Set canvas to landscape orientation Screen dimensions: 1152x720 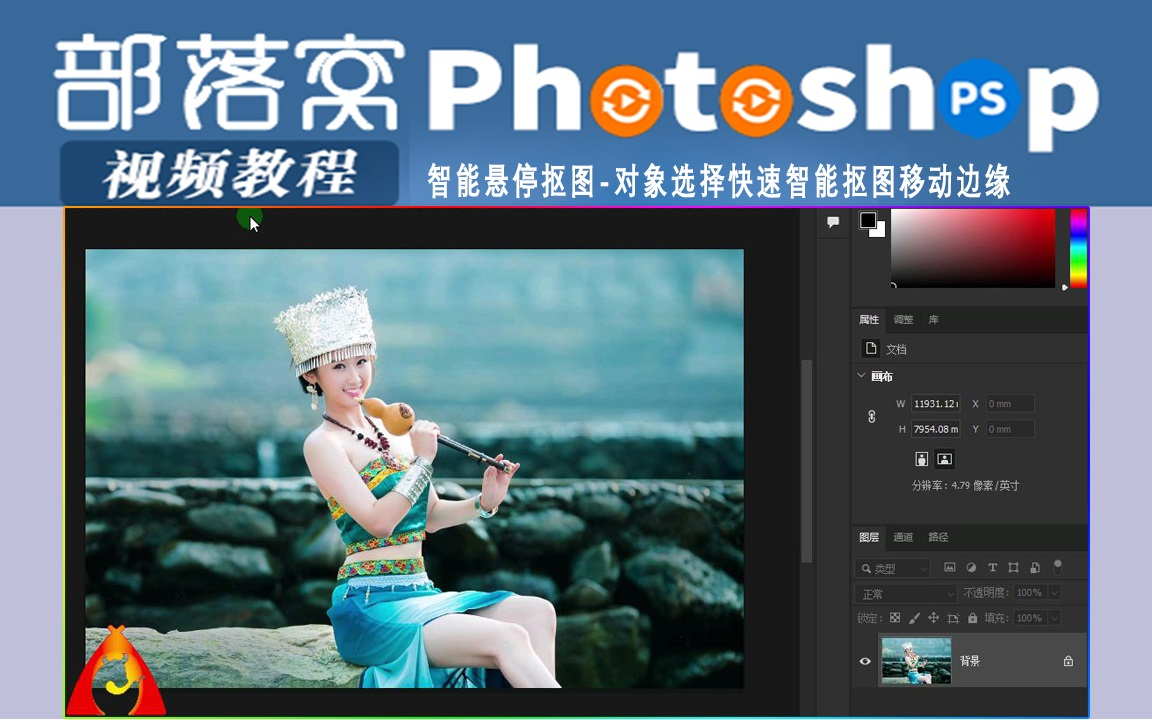[945, 459]
